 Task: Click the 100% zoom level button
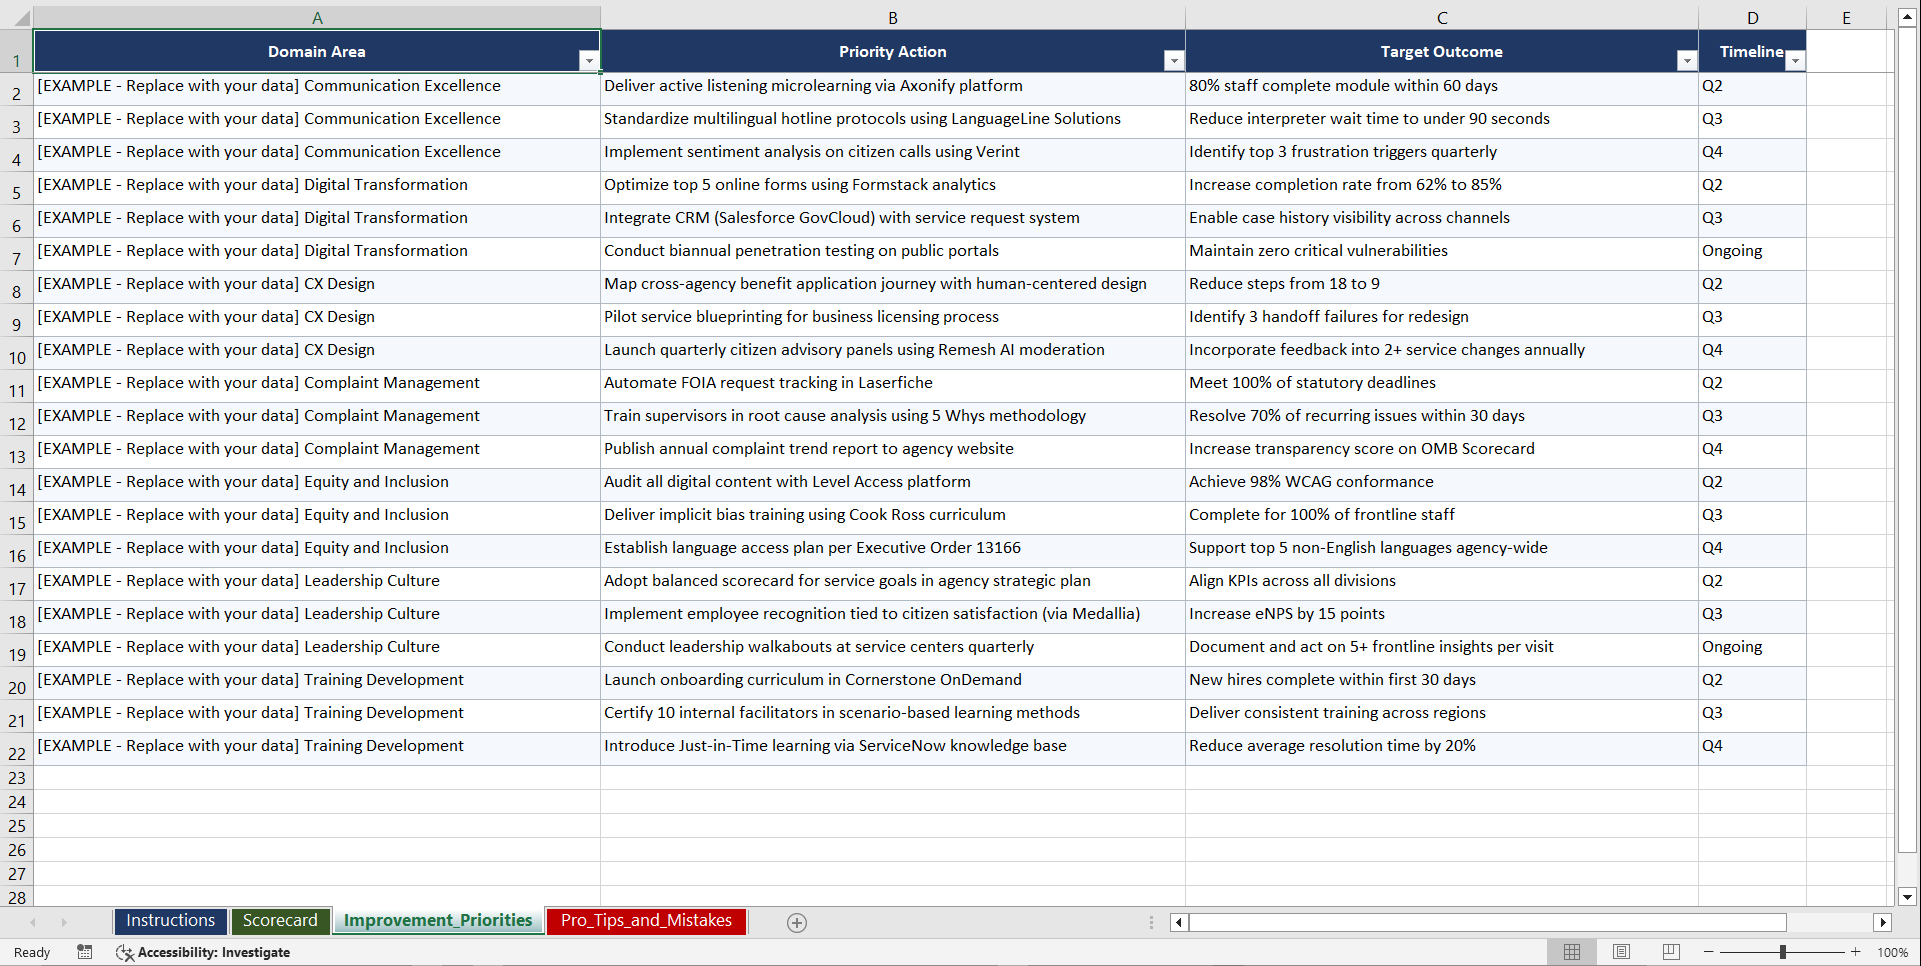[1894, 952]
